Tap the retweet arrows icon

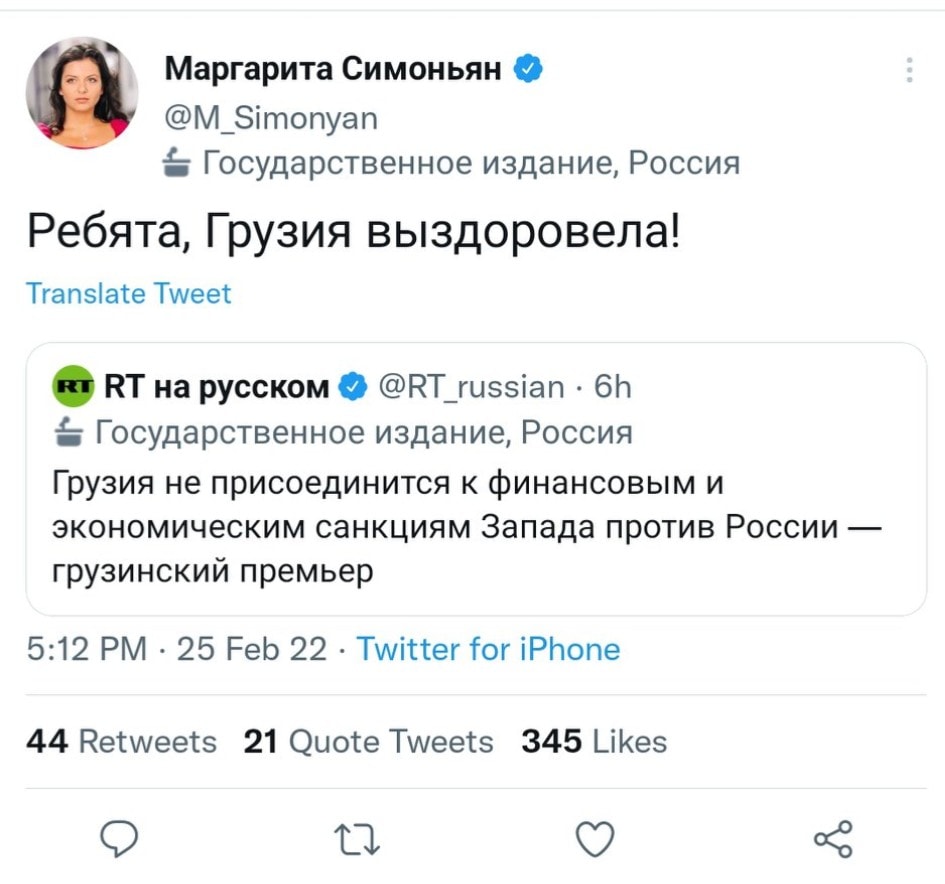tap(358, 838)
